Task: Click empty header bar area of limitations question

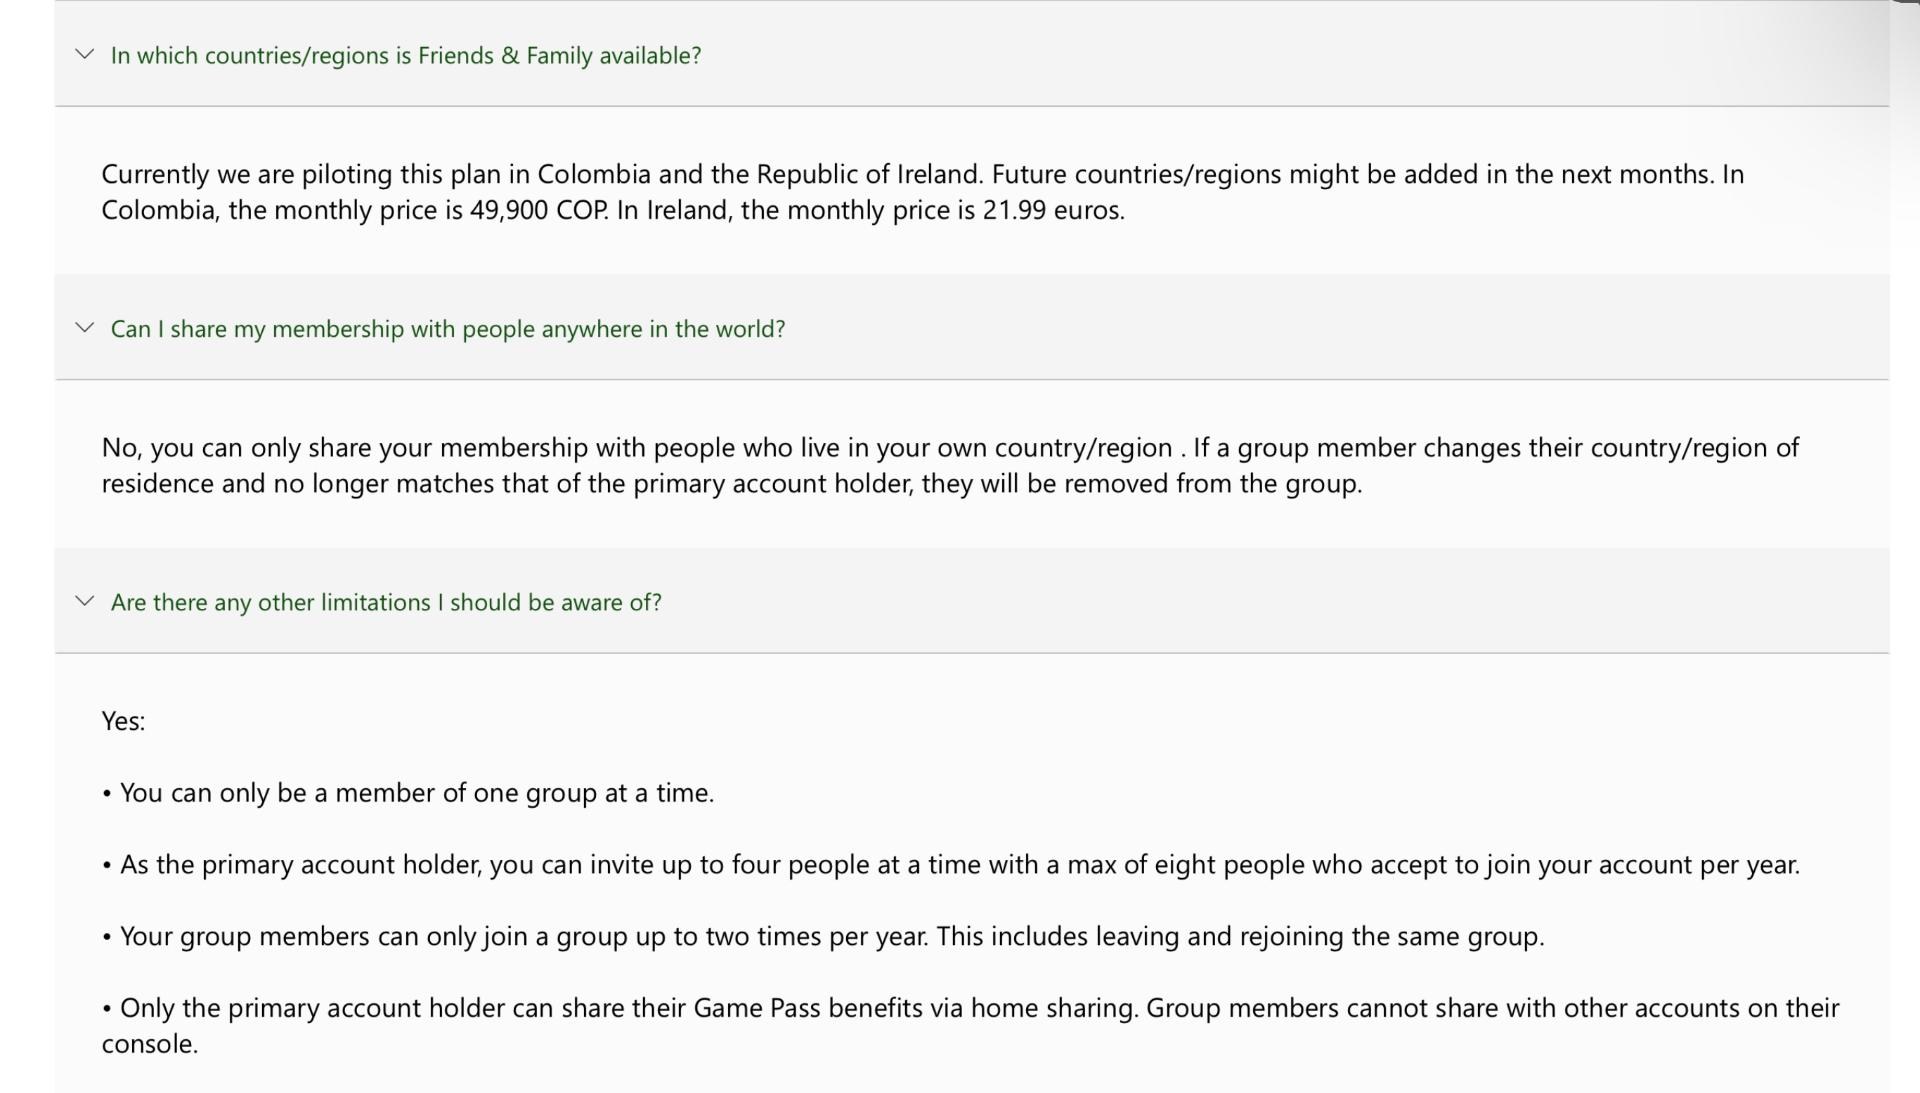Action: pyautogui.click(x=1270, y=601)
